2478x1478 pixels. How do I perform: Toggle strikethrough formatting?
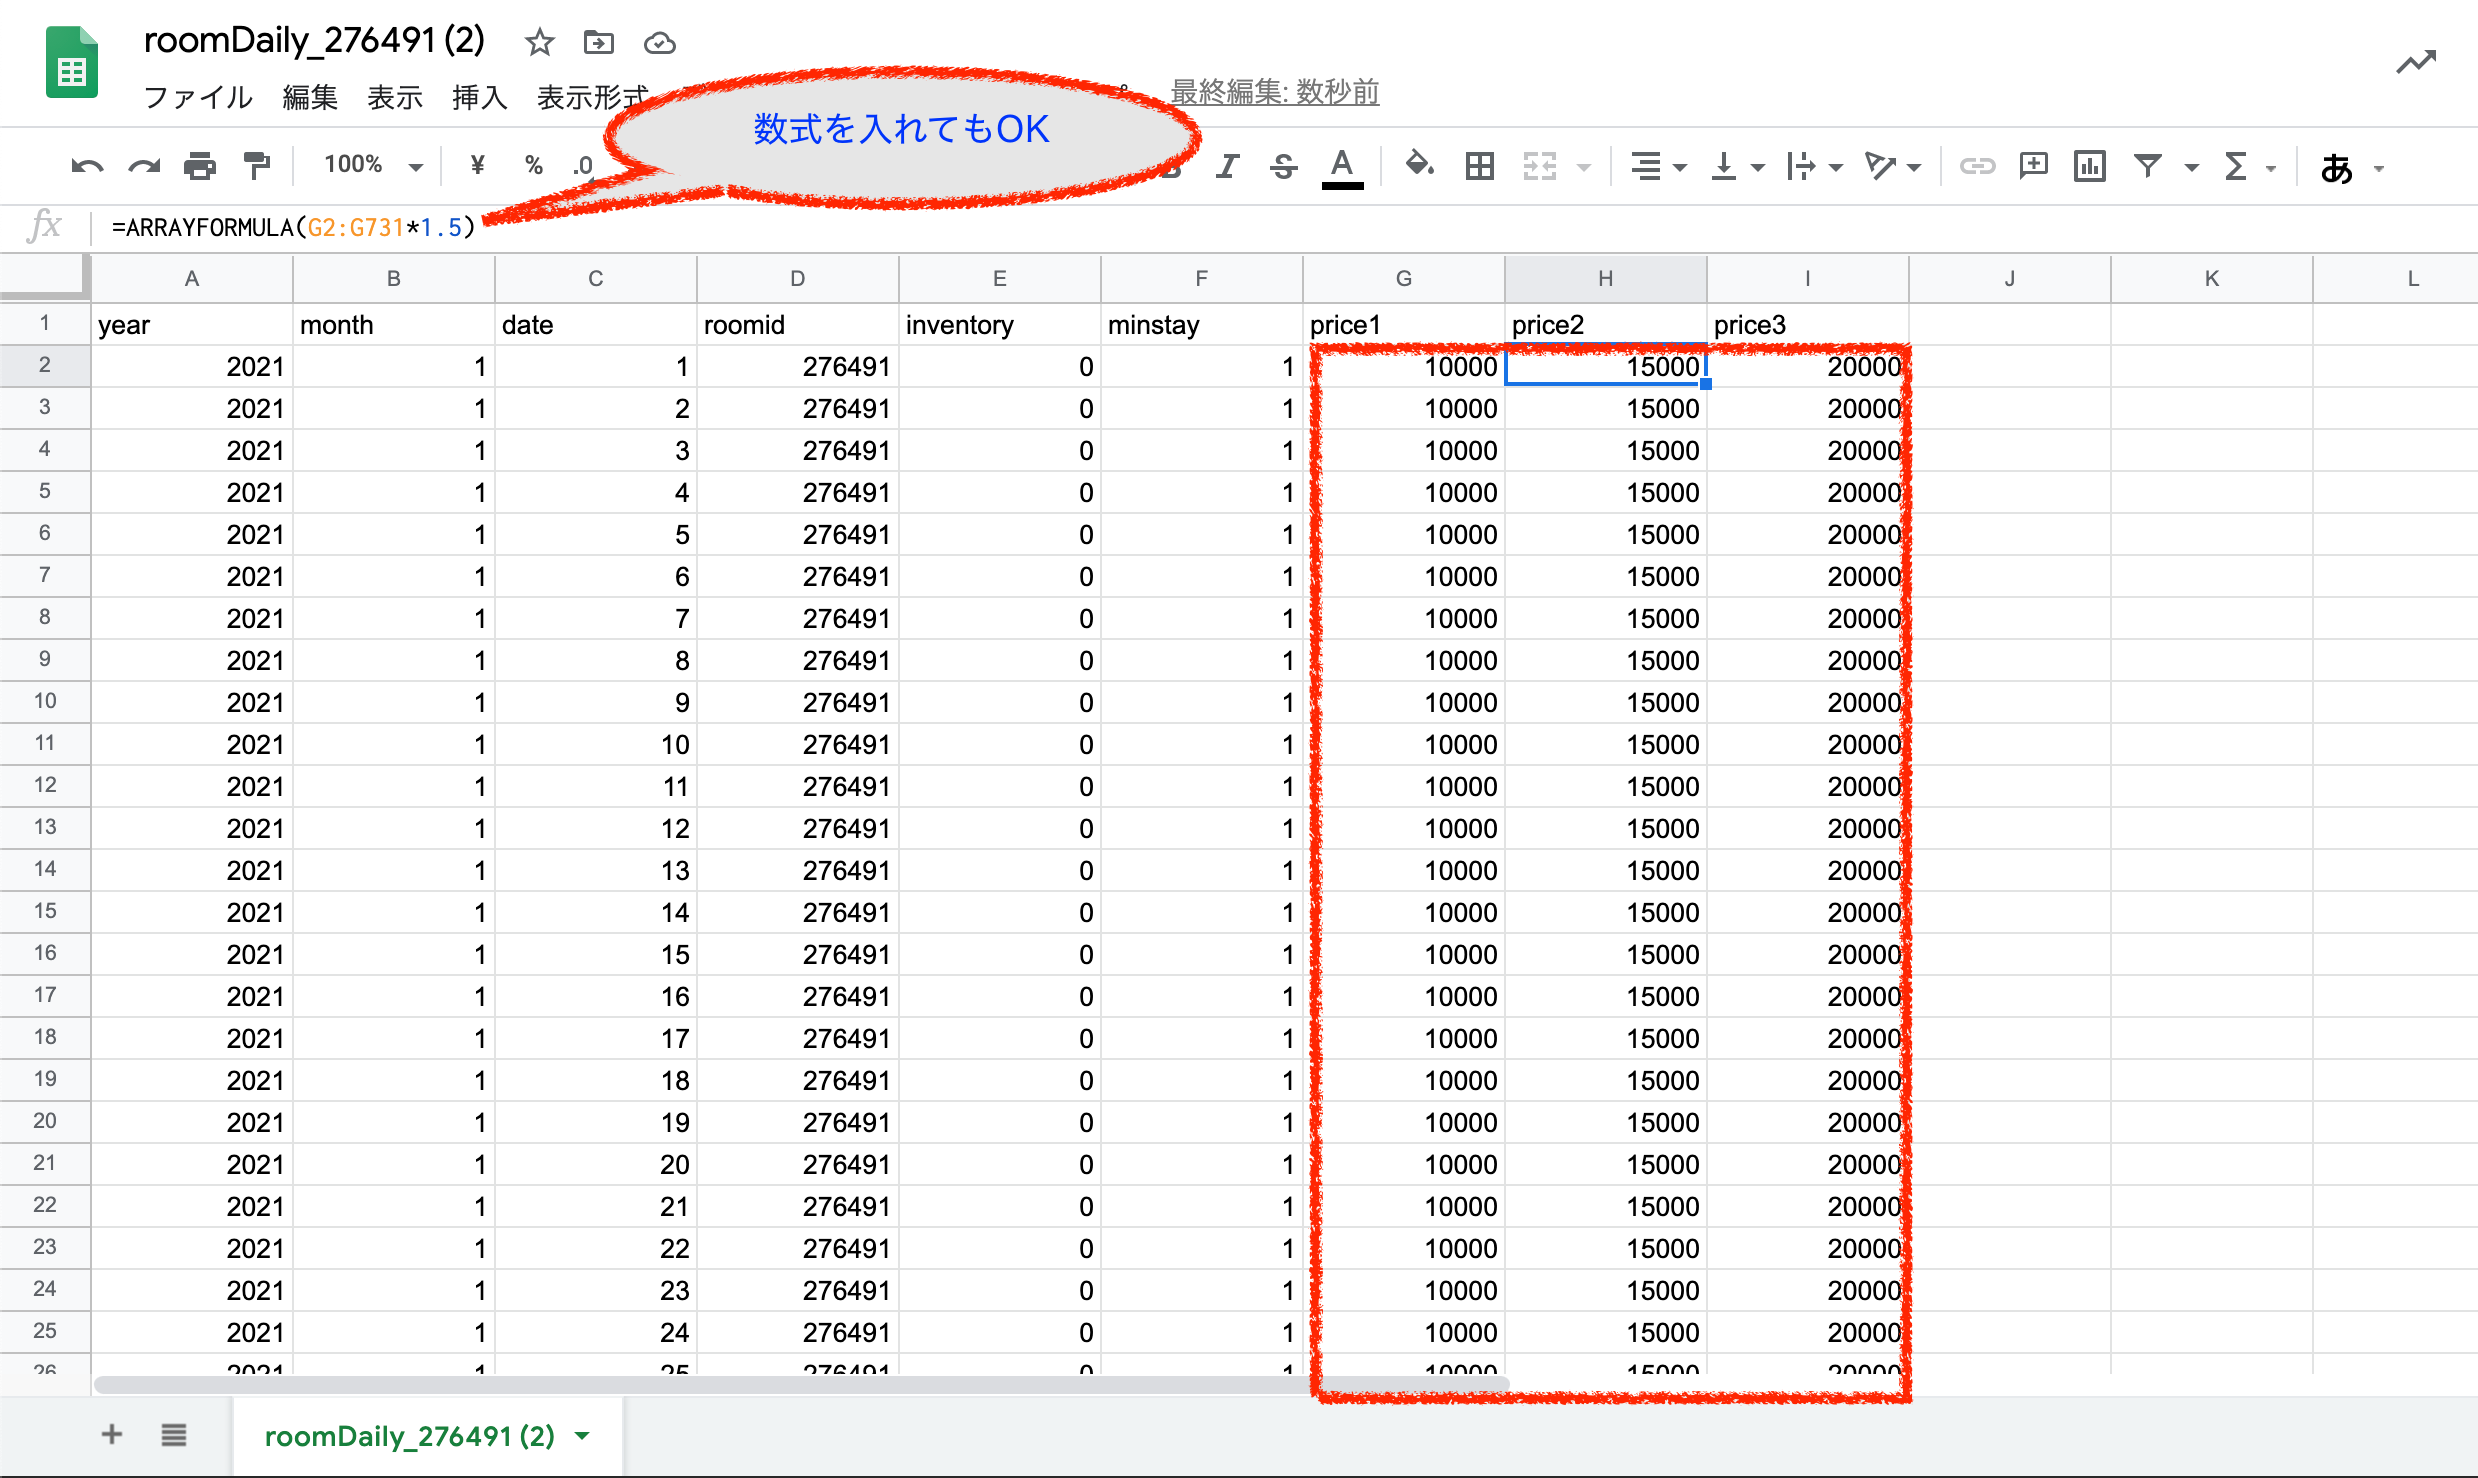coord(1283,166)
